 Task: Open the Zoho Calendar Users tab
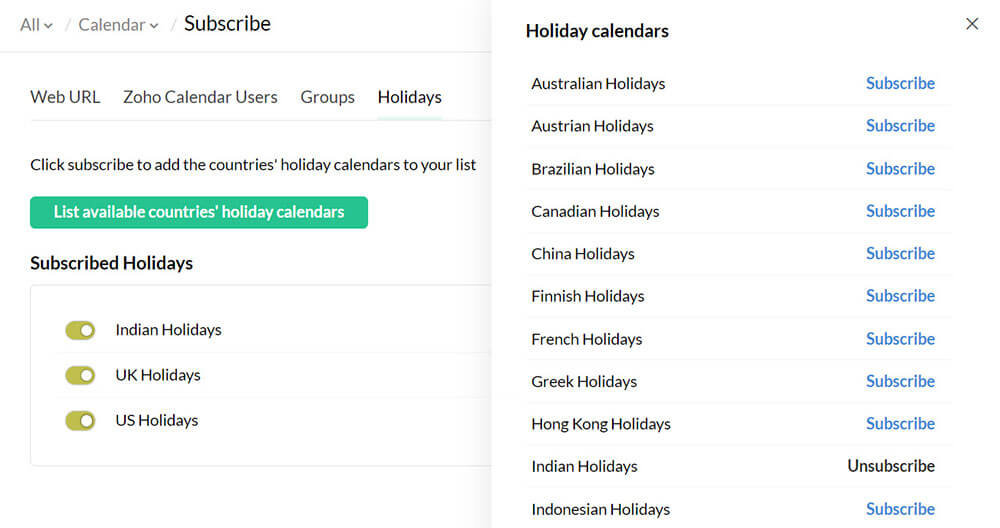tap(200, 97)
